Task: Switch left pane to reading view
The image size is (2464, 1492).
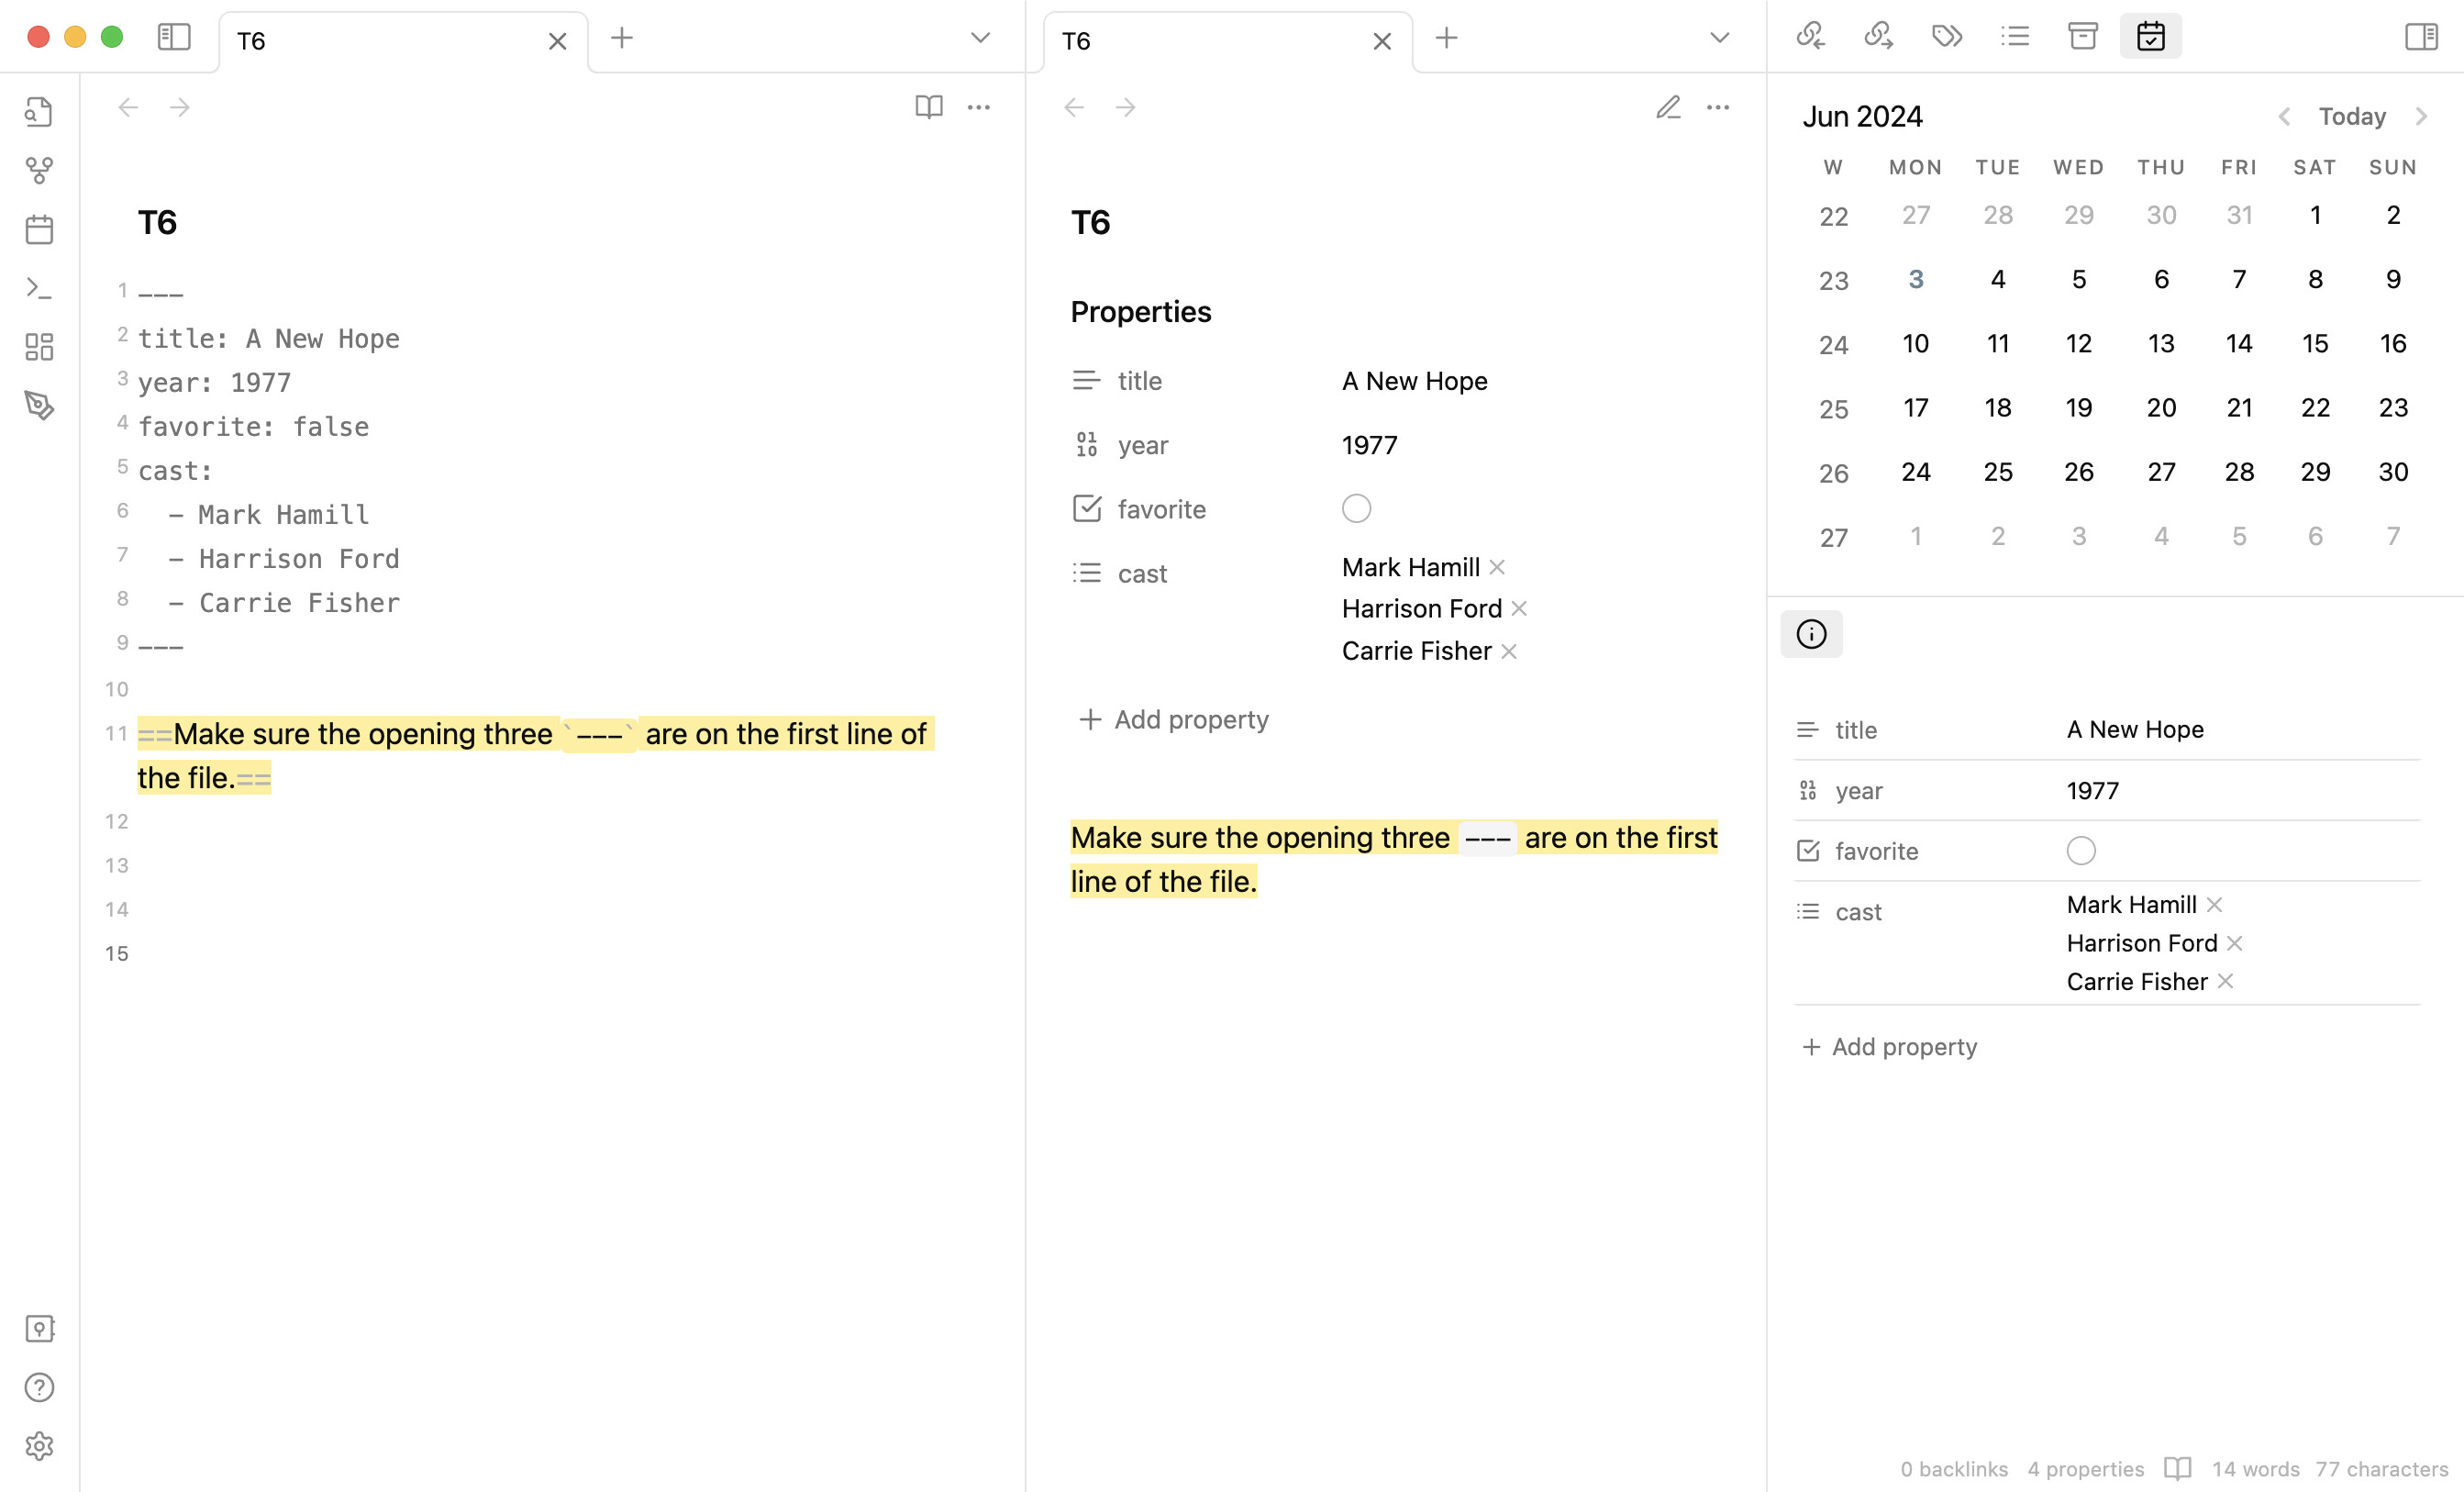Action: tap(929, 107)
